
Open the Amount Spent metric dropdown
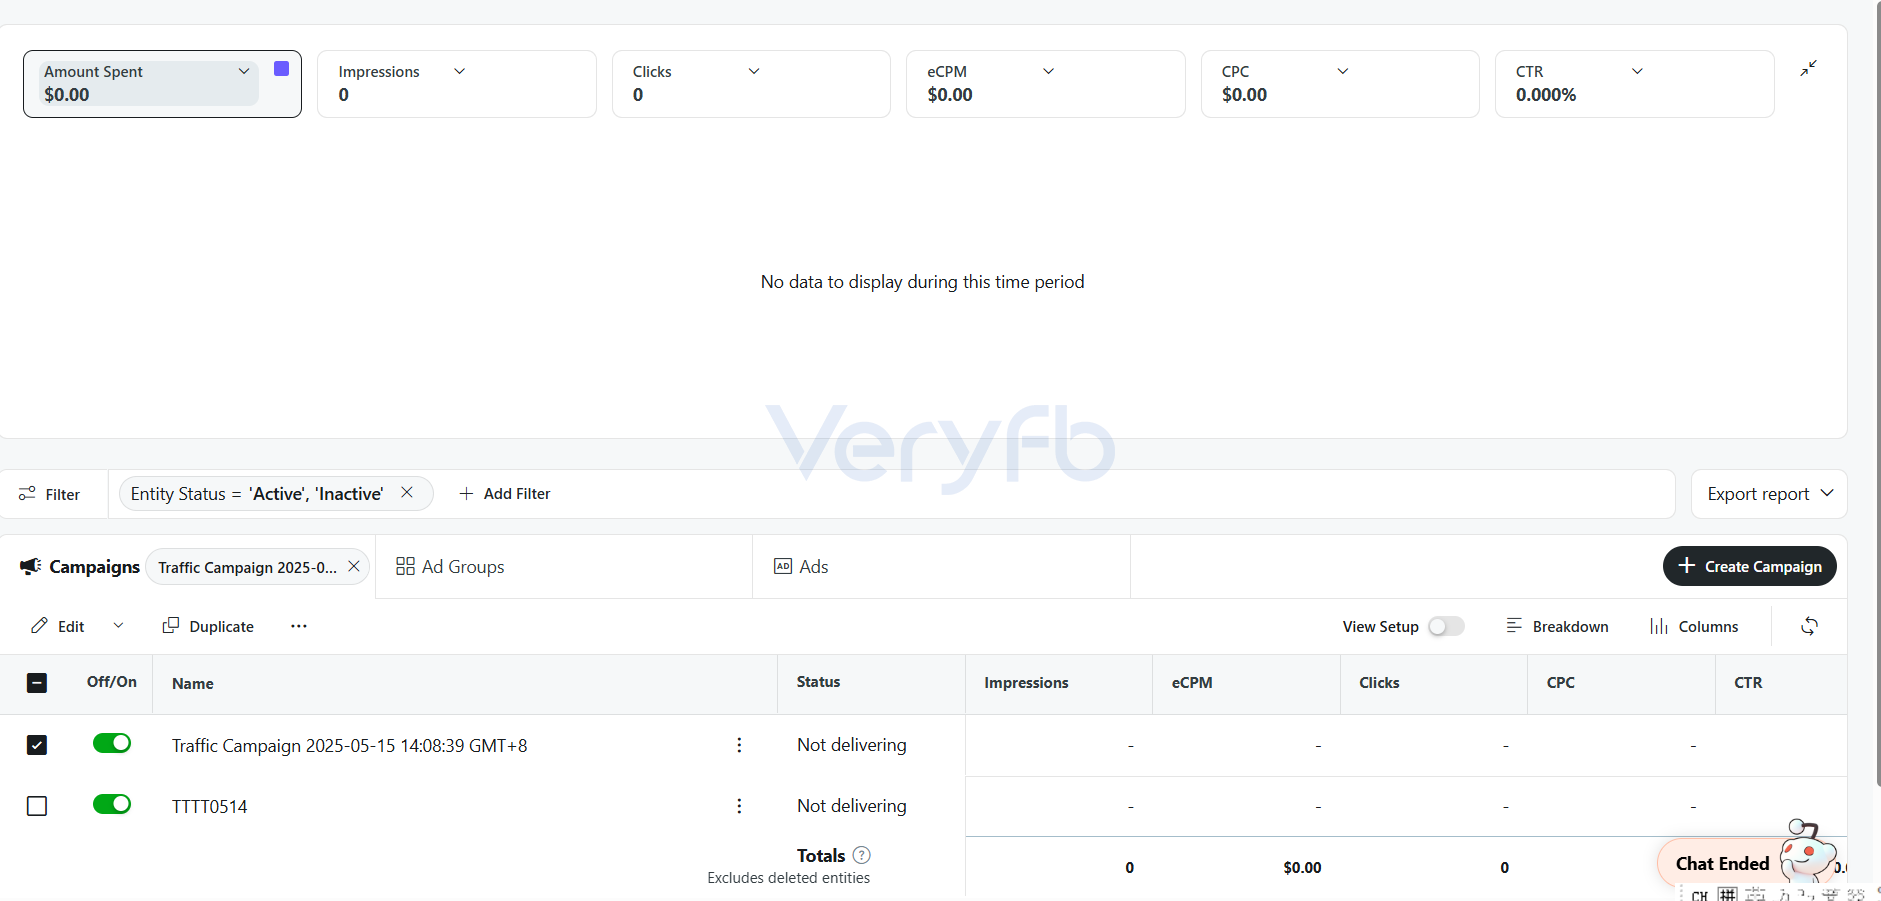click(x=243, y=71)
